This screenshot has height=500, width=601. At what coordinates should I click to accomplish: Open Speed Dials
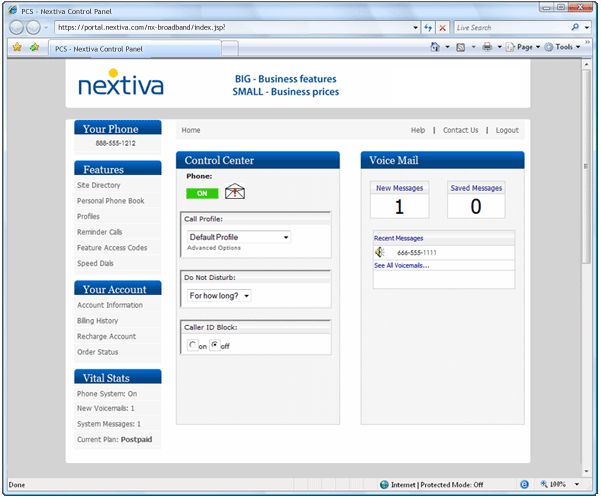[x=95, y=263]
